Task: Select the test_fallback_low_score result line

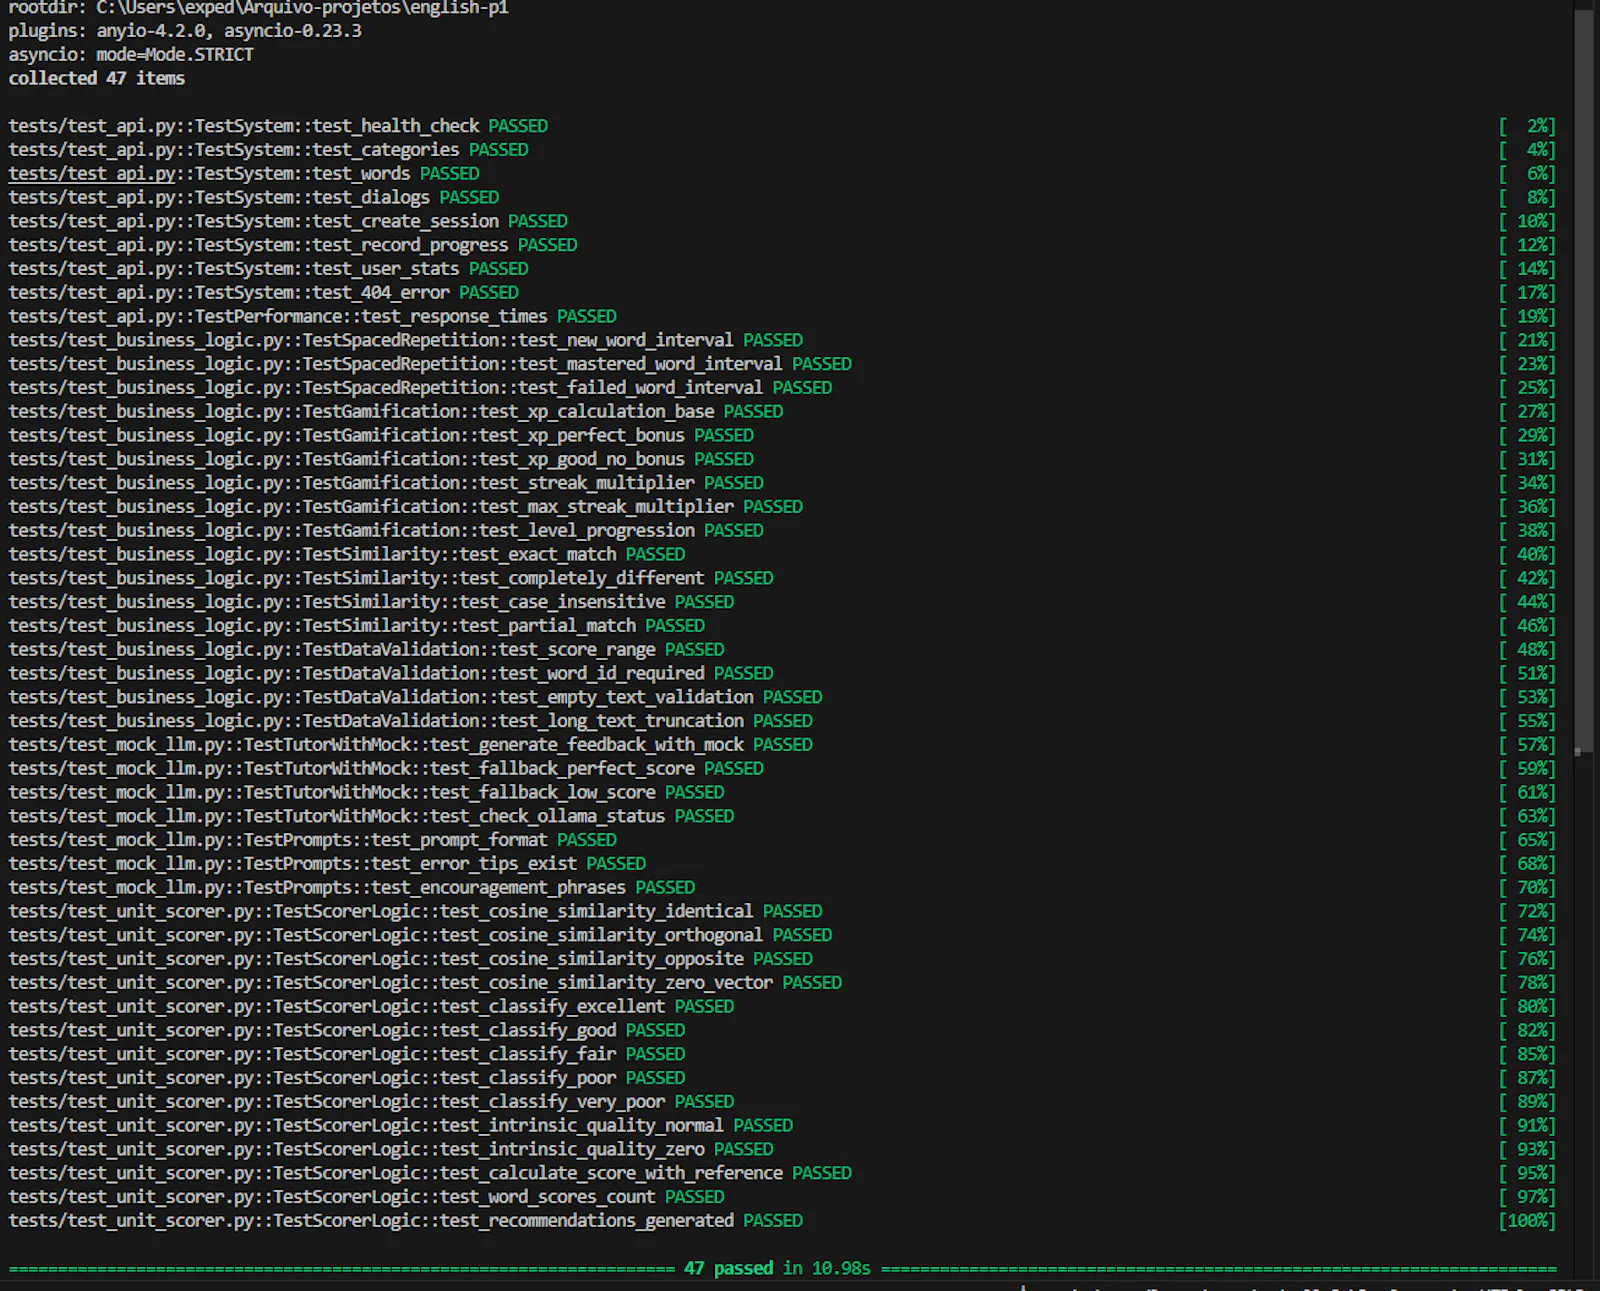Action: point(366,793)
